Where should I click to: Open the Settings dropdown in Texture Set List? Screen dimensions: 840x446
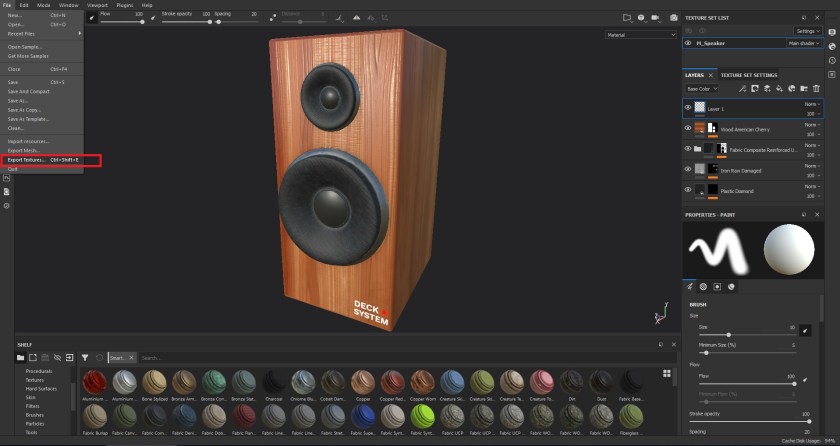pyautogui.click(x=807, y=31)
